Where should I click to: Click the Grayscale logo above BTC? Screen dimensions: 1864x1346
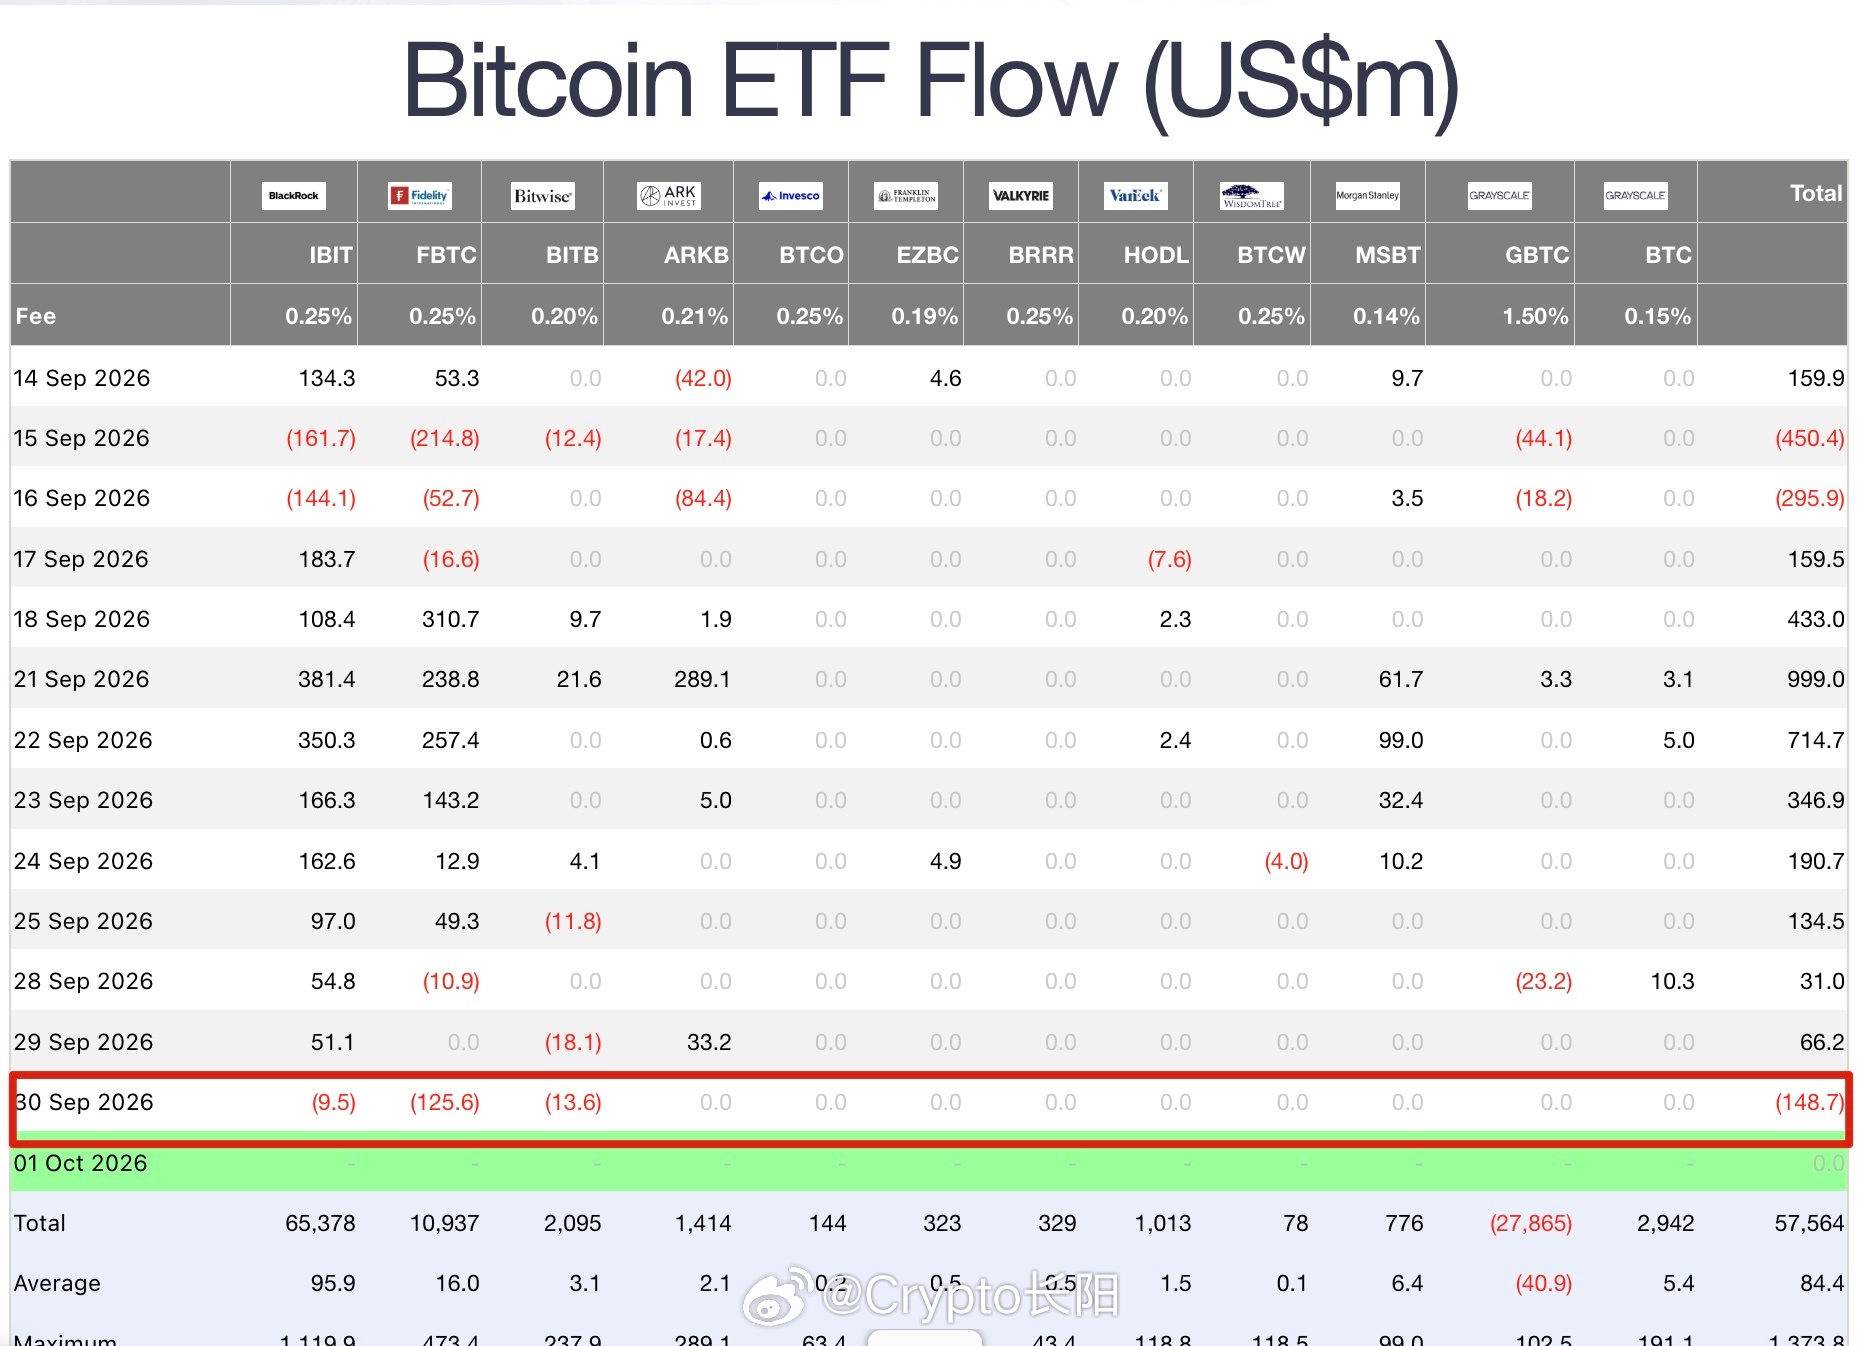[1636, 195]
